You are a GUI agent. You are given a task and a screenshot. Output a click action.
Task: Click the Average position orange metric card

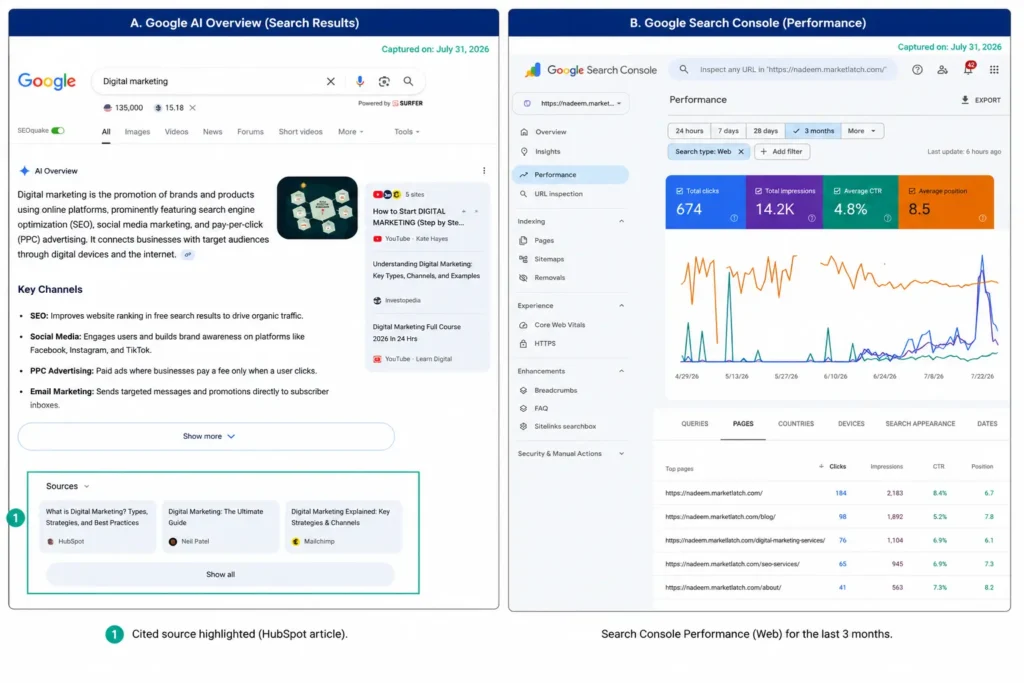946,202
